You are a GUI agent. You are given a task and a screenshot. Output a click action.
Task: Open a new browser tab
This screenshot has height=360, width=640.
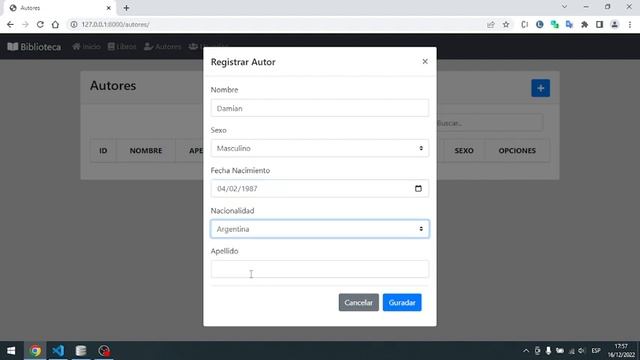click(126, 8)
